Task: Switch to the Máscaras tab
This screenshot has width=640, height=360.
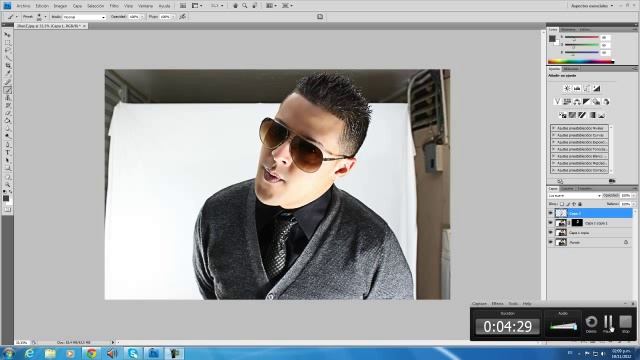Action: [571, 69]
